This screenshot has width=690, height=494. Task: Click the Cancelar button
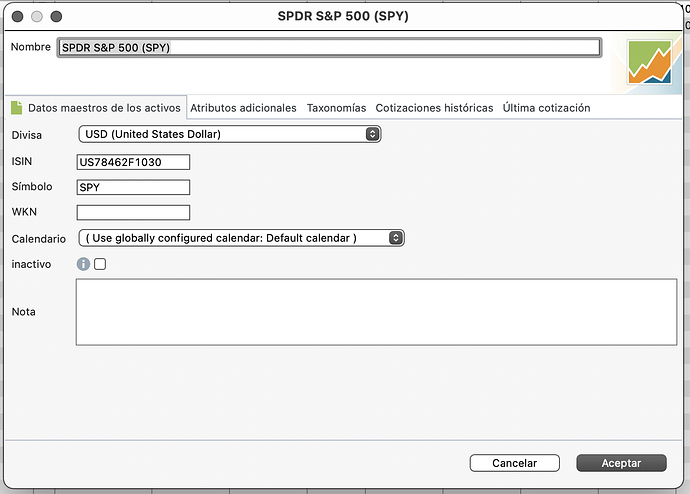[x=514, y=463]
